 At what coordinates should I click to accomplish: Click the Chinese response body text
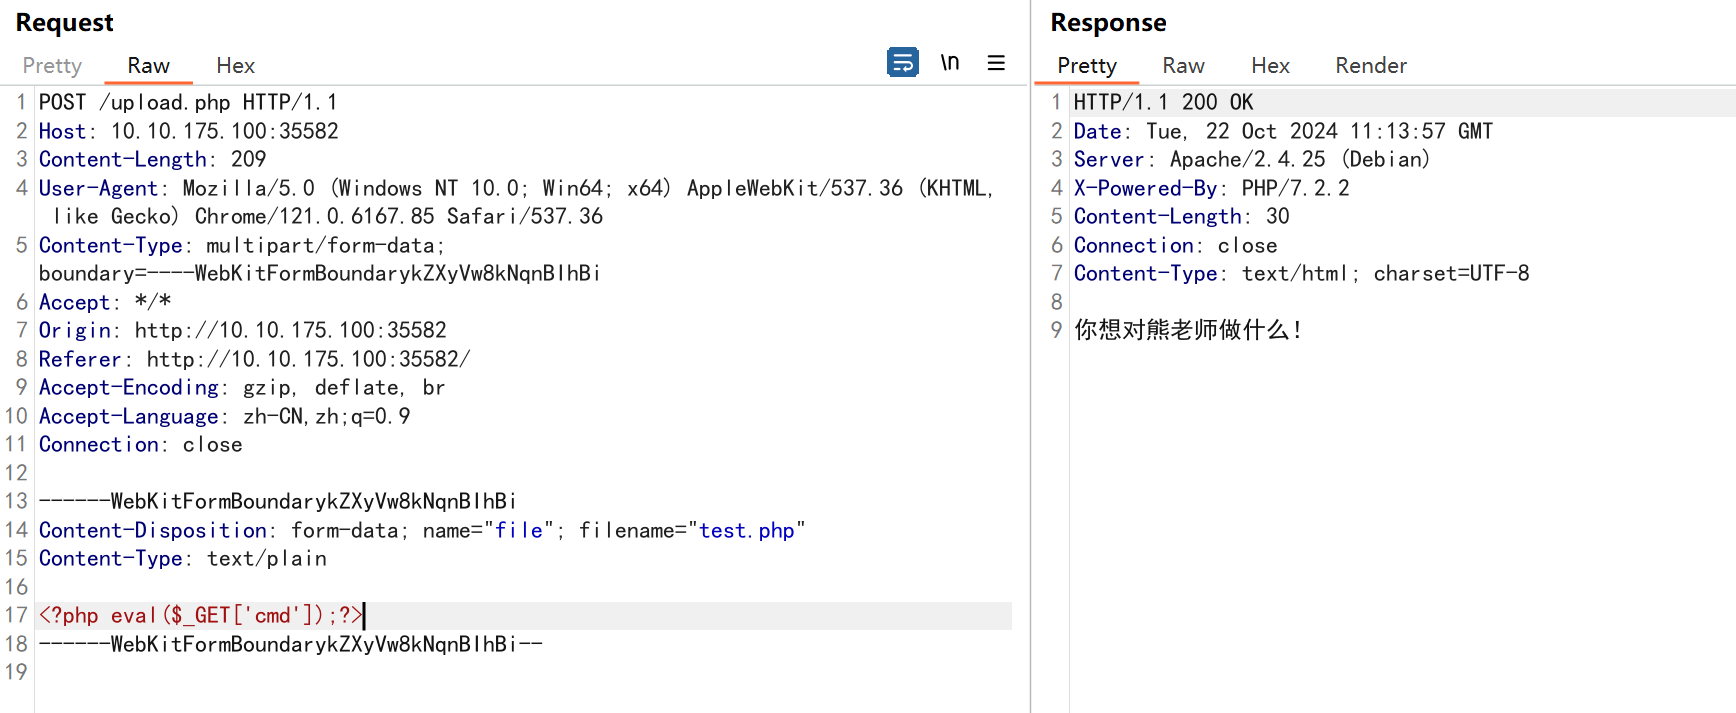click(1187, 330)
